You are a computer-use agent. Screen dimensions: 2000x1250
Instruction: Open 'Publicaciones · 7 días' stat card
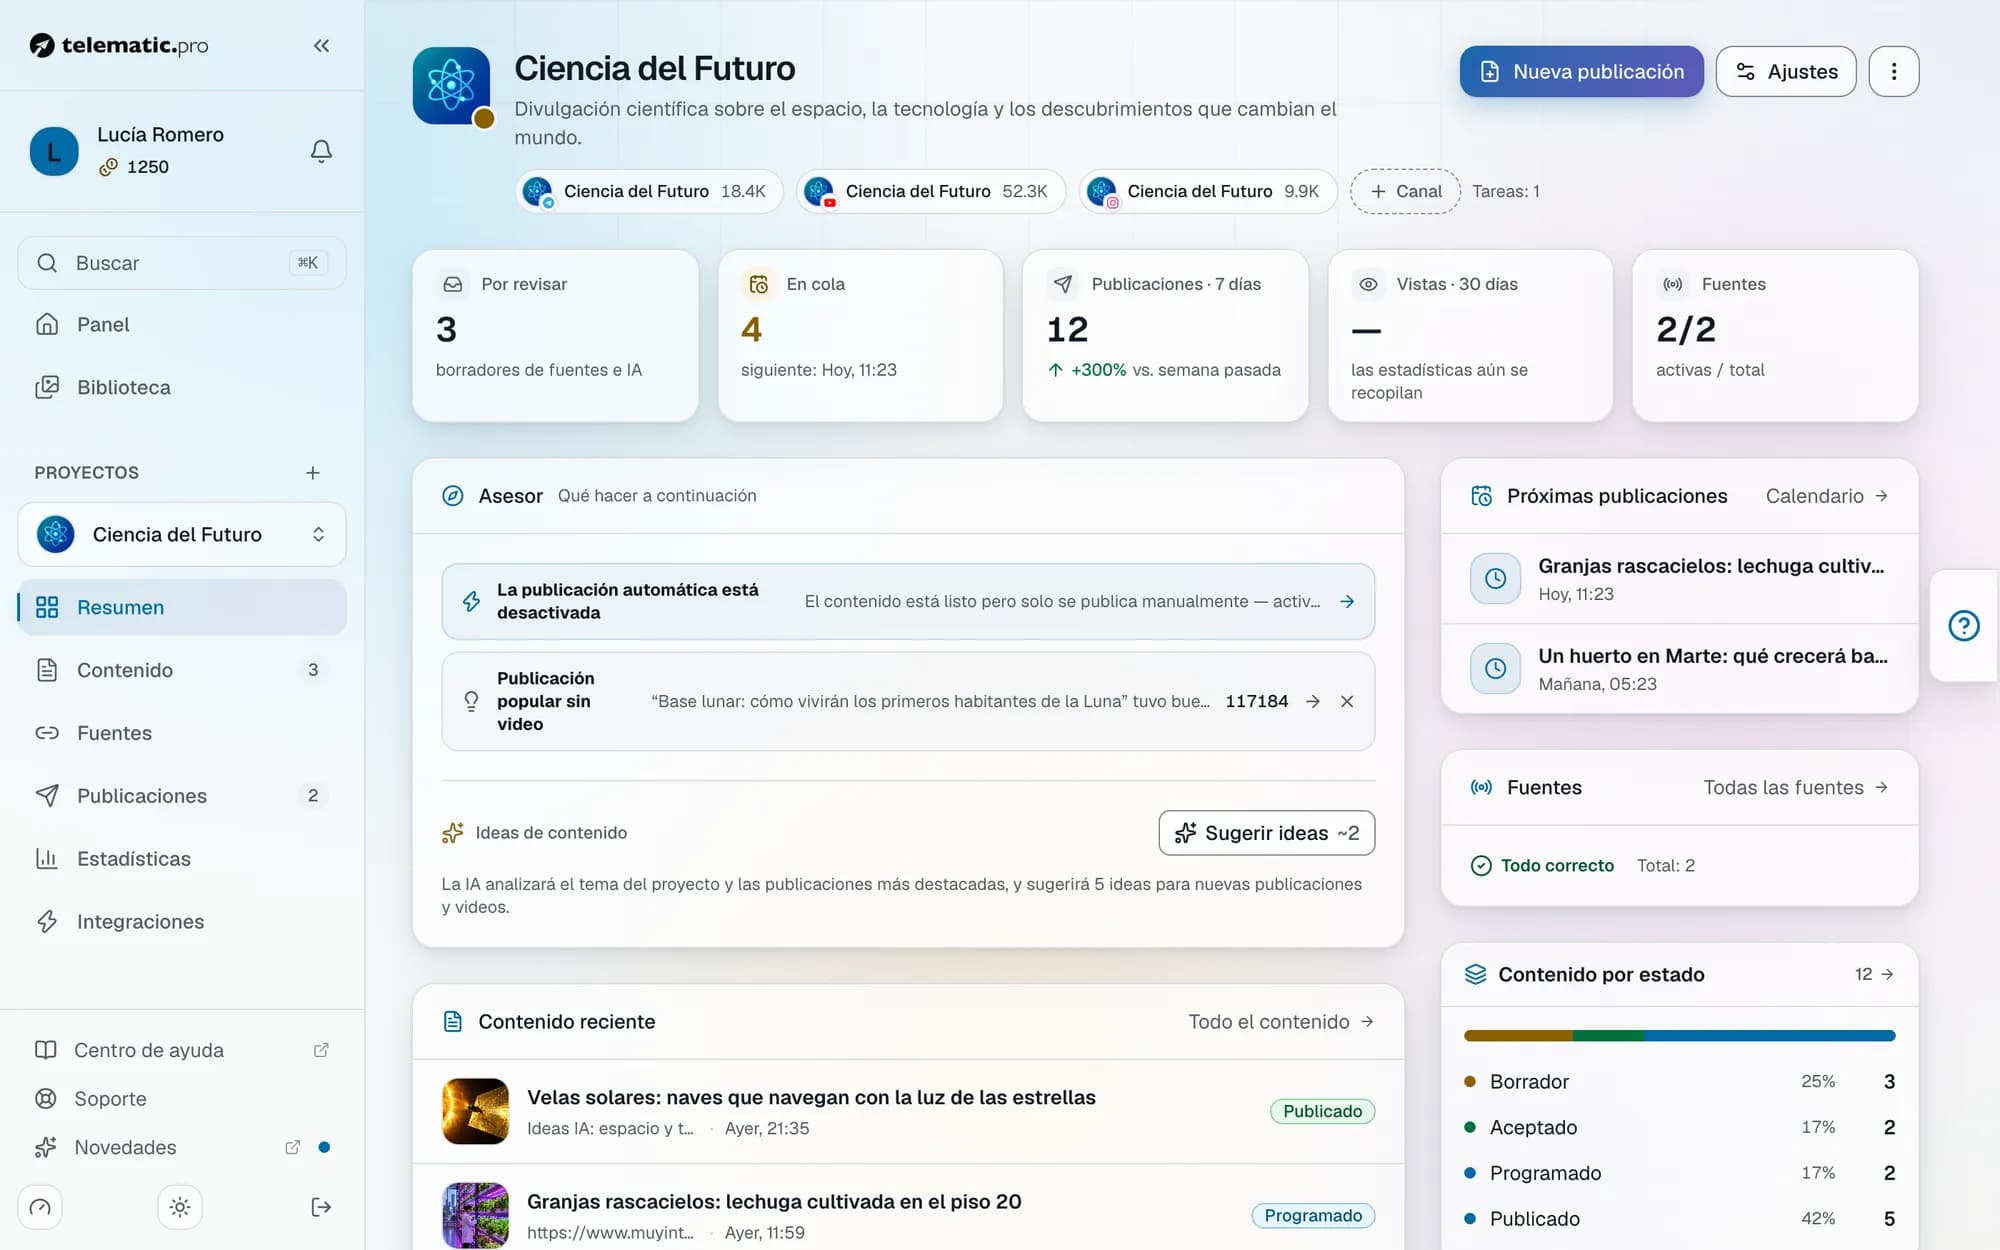click(x=1165, y=335)
